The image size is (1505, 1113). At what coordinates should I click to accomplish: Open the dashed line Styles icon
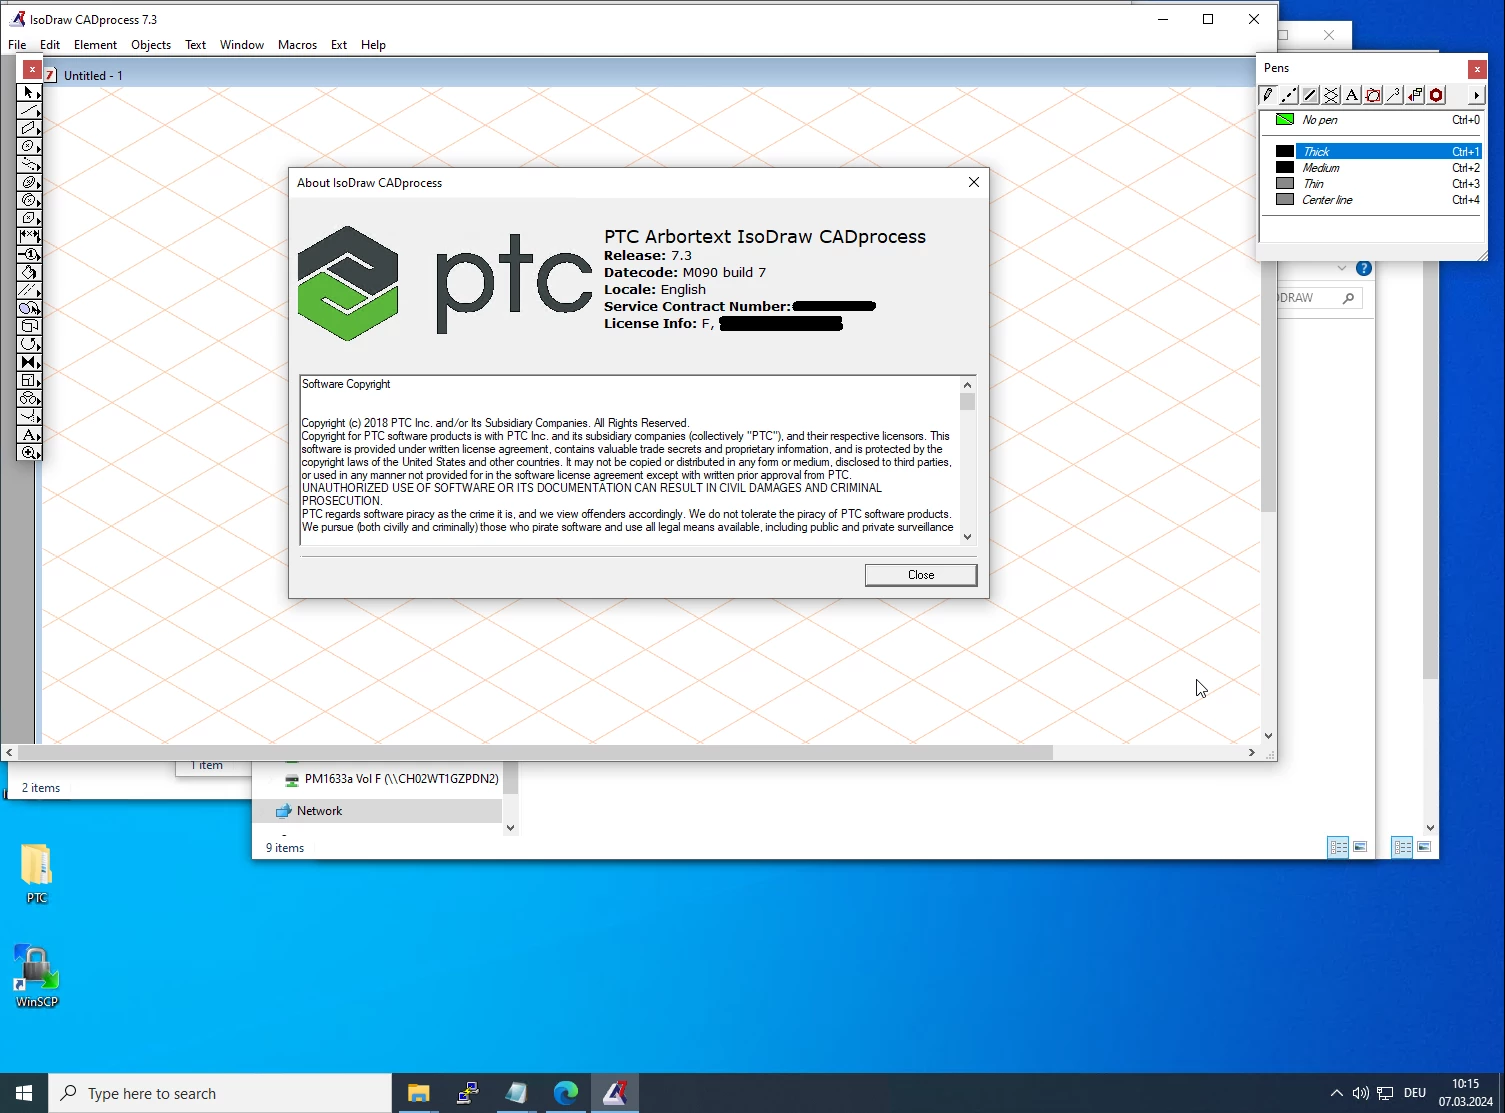(x=1289, y=95)
